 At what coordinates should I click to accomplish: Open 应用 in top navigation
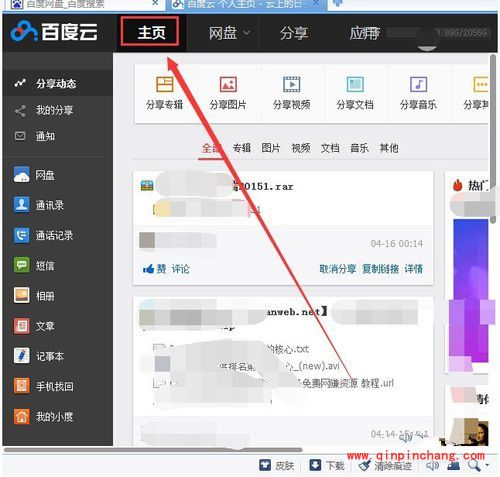(x=364, y=33)
